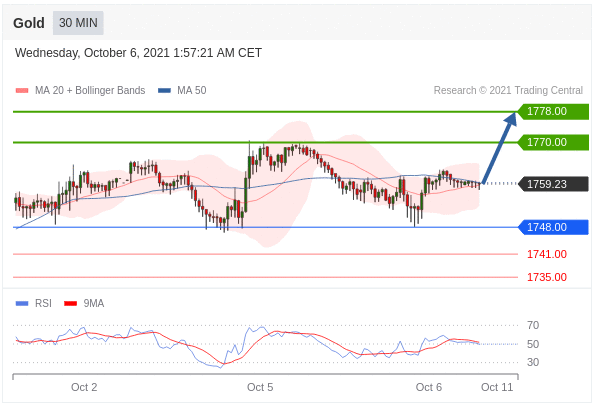The image size is (592, 409).
Task: Select the 1778.00 resistance price tag
Action: [553, 111]
